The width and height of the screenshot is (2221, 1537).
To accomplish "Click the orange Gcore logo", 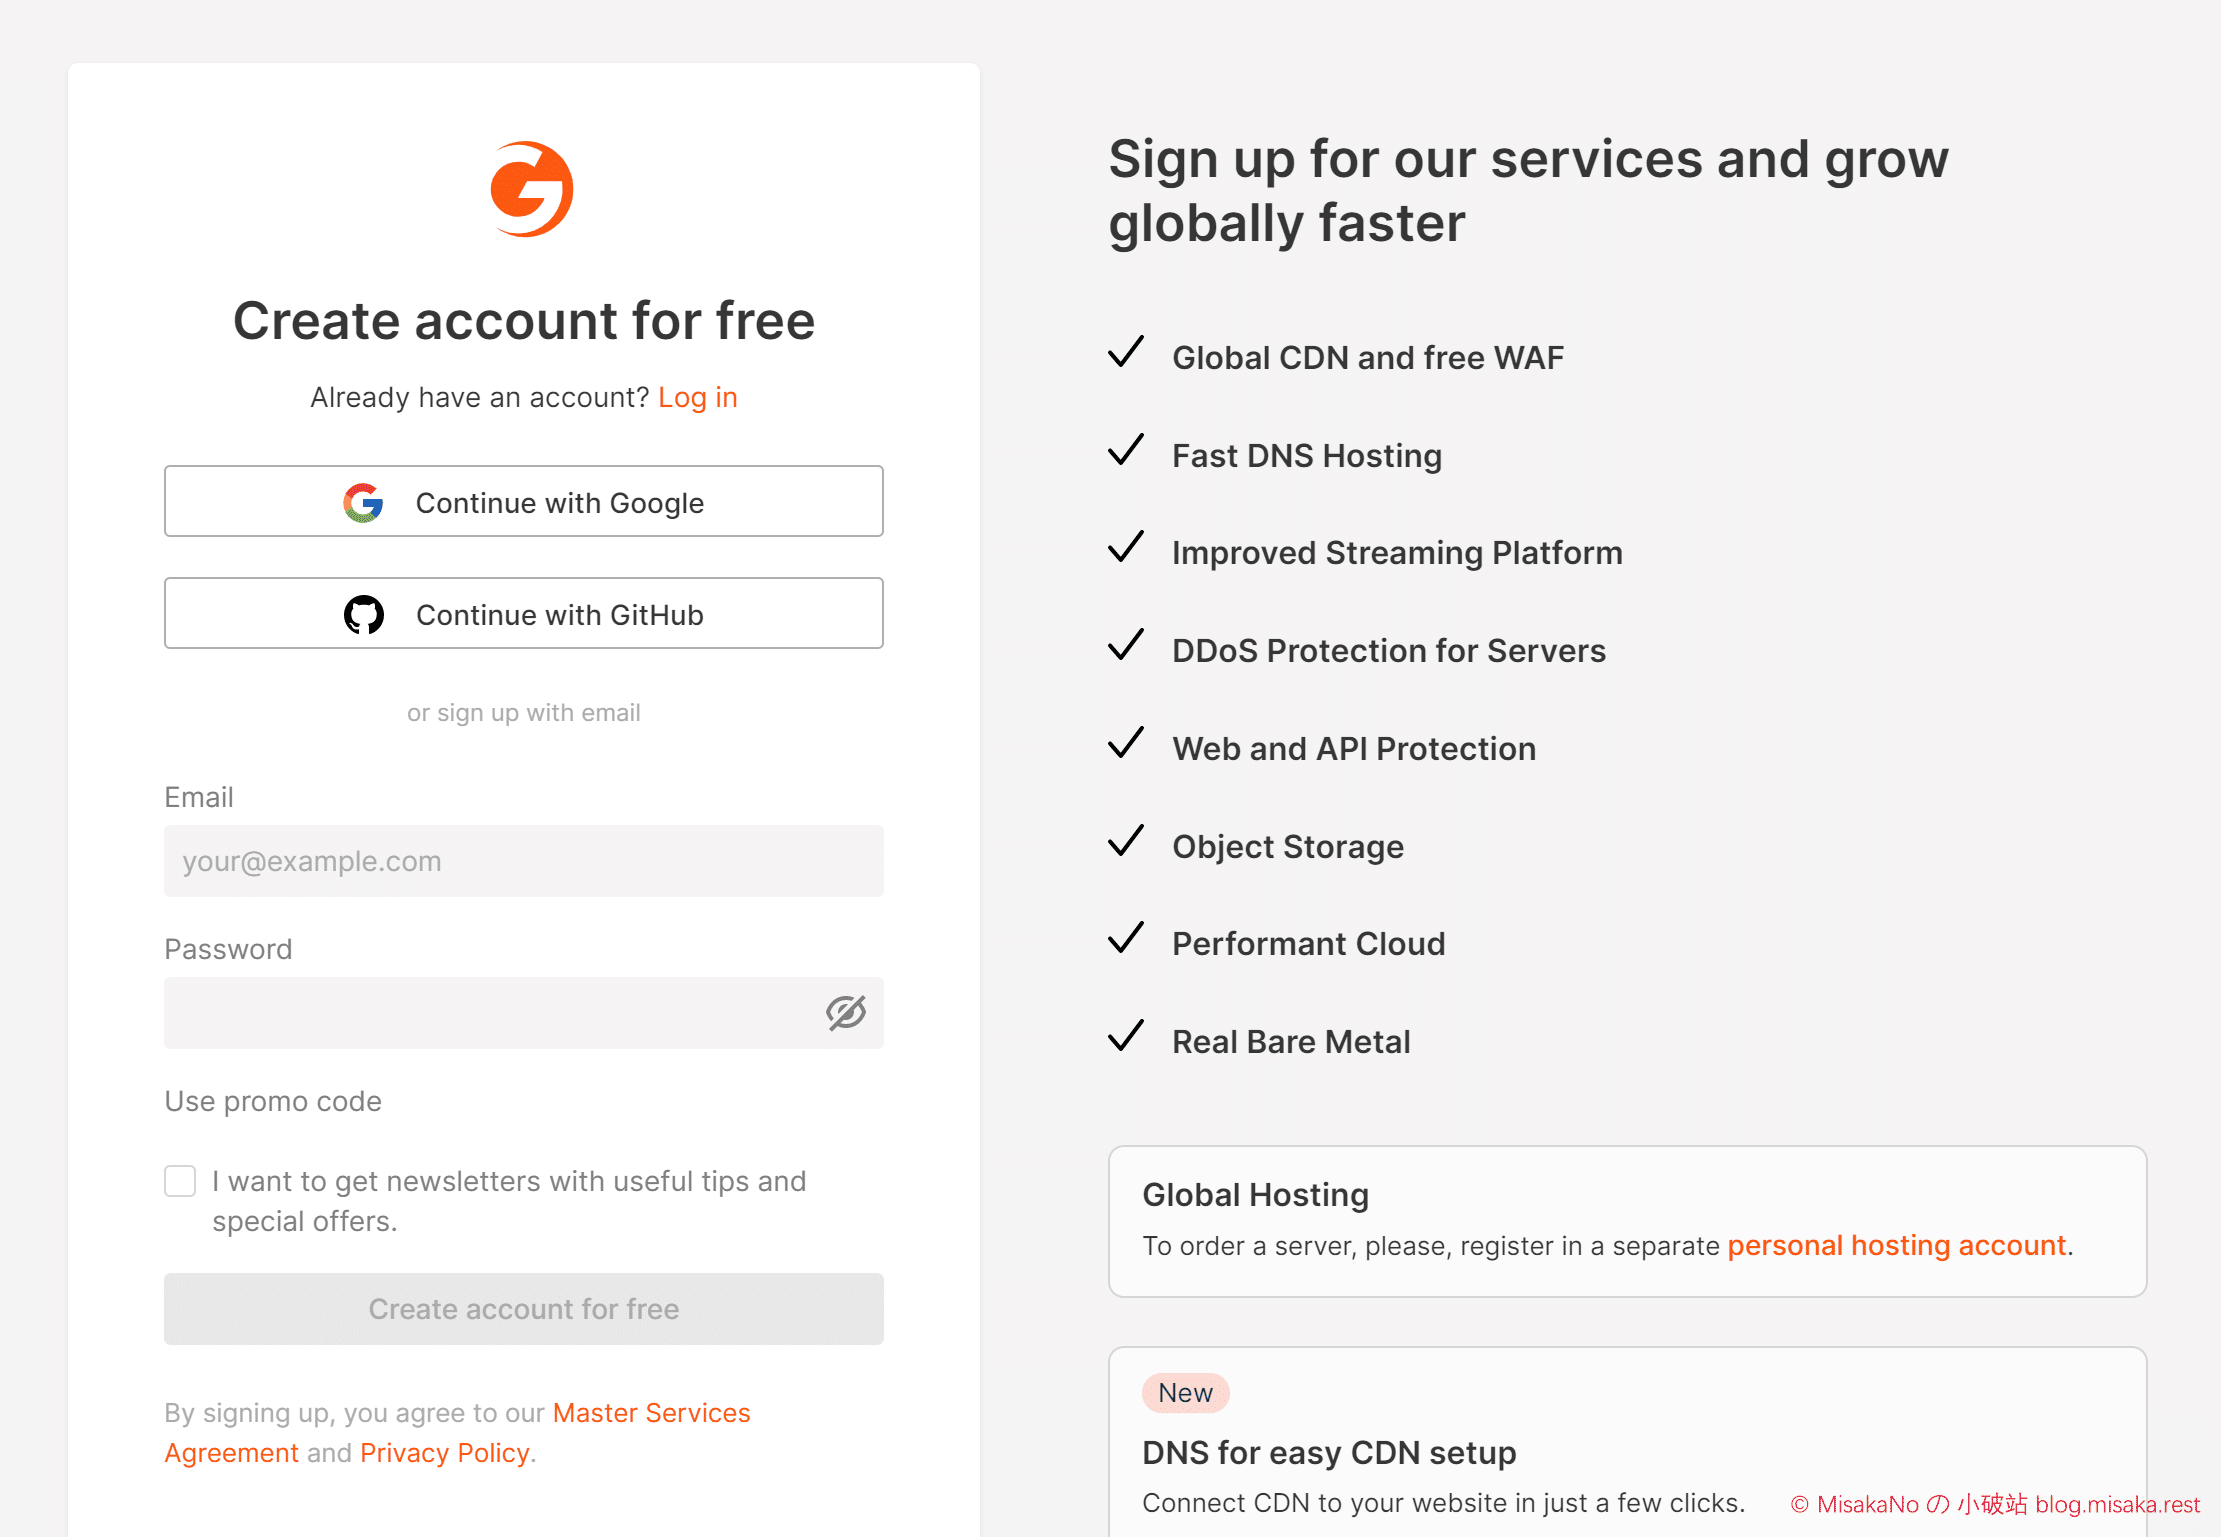I will tap(531, 189).
